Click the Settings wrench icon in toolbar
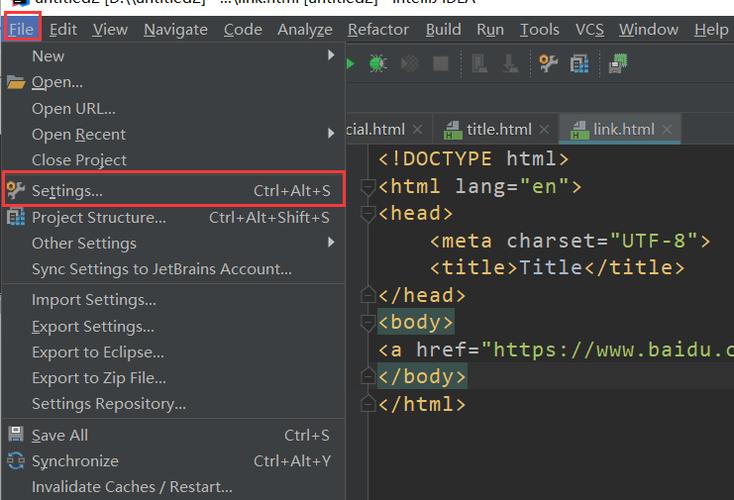The width and height of the screenshot is (734, 500). coord(548,64)
